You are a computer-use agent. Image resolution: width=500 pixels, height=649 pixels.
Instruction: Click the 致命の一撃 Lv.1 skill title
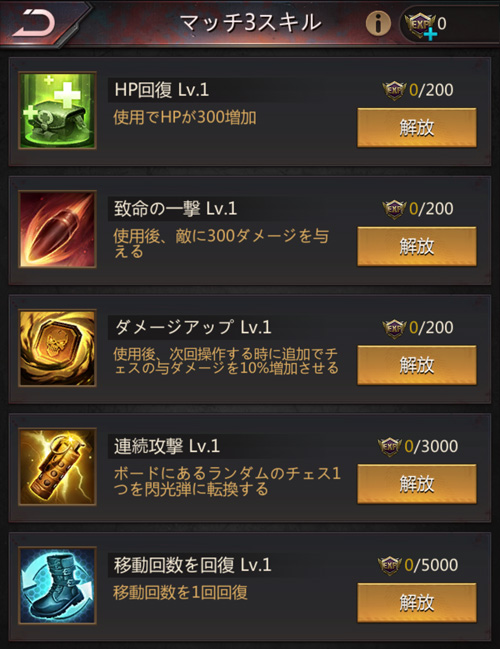point(175,209)
